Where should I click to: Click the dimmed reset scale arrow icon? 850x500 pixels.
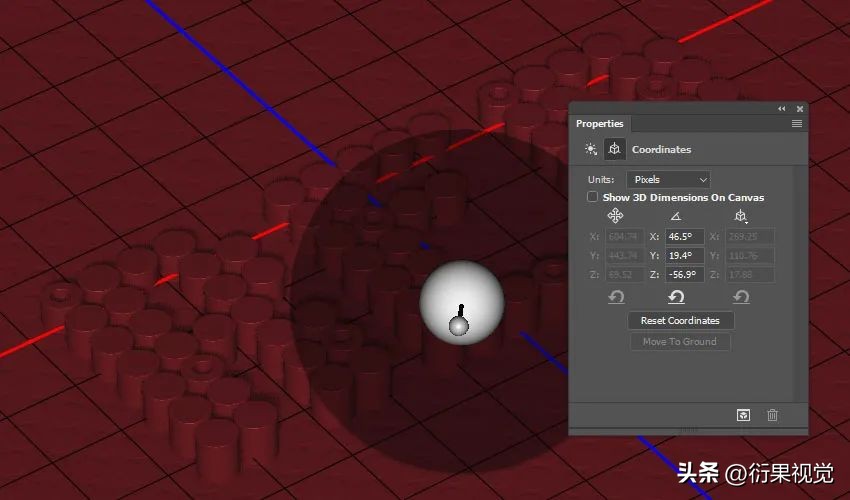click(741, 297)
